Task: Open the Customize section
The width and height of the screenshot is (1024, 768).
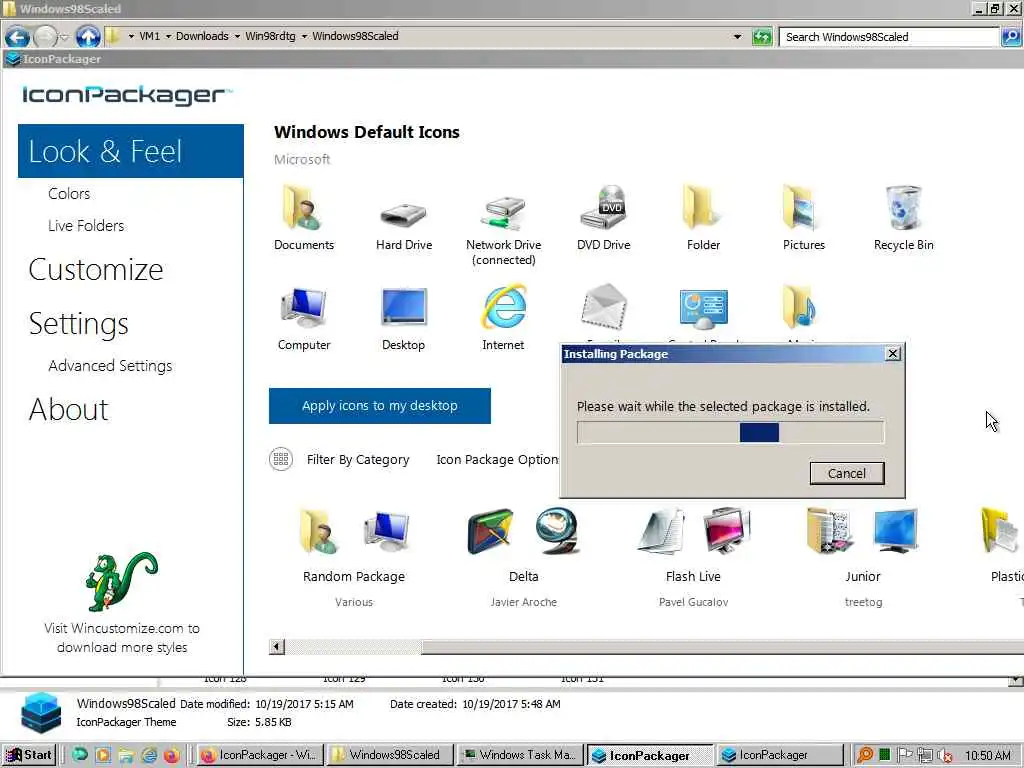Action: pos(95,270)
